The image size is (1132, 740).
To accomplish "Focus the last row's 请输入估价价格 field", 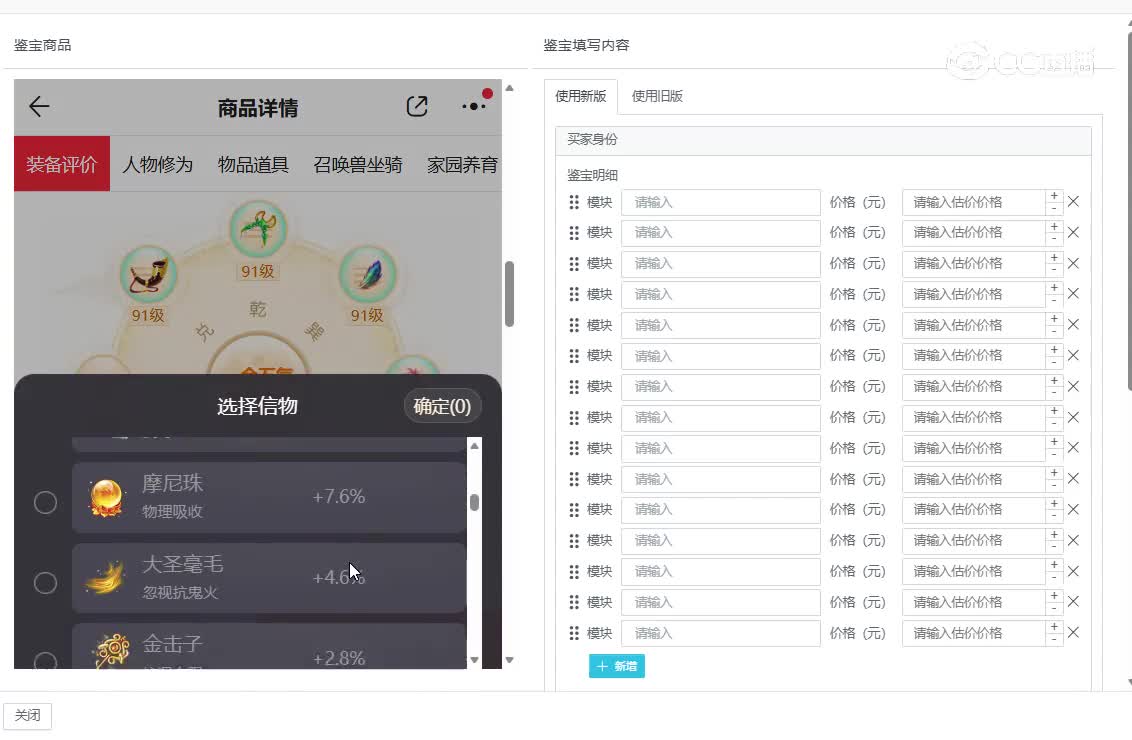I will (974, 633).
